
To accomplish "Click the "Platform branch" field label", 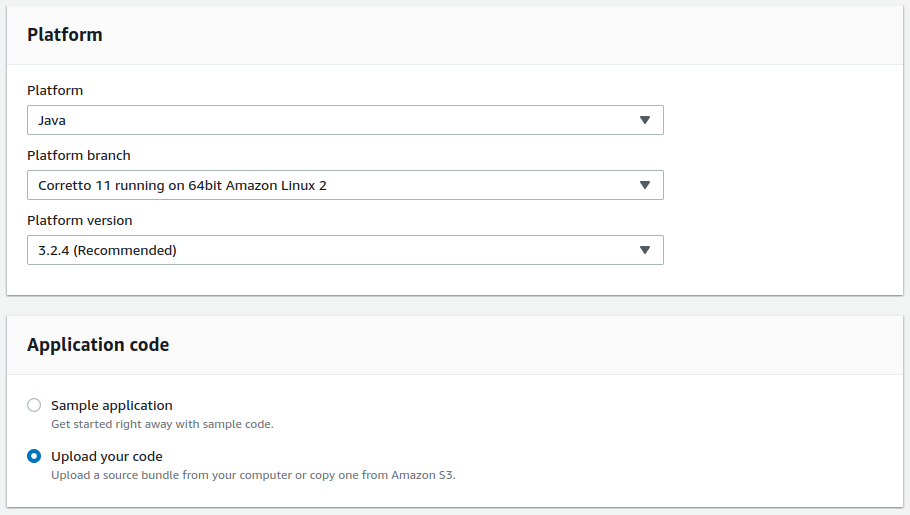I will click(79, 155).
